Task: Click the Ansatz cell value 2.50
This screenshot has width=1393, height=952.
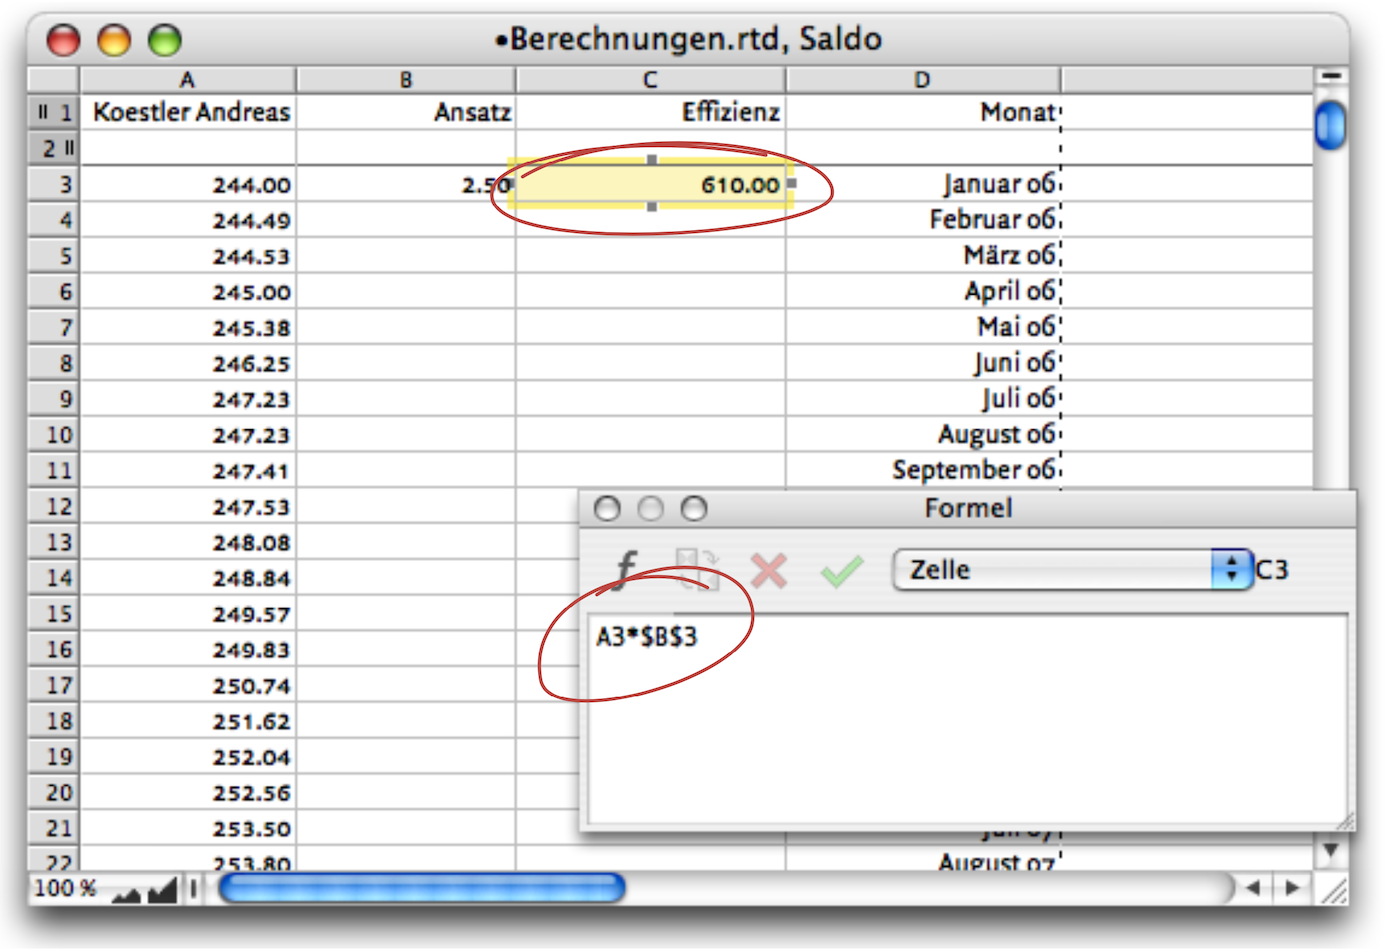Action: (x=406, y=184)
